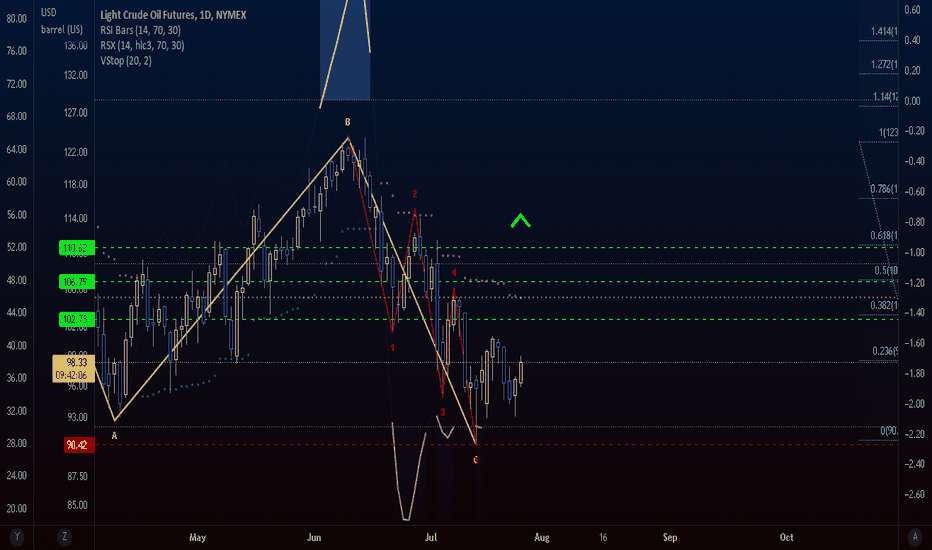The width and height of the screenshot is (932, 550).
Task: Click the Oct label on time axis
Action: pos(786,538)
